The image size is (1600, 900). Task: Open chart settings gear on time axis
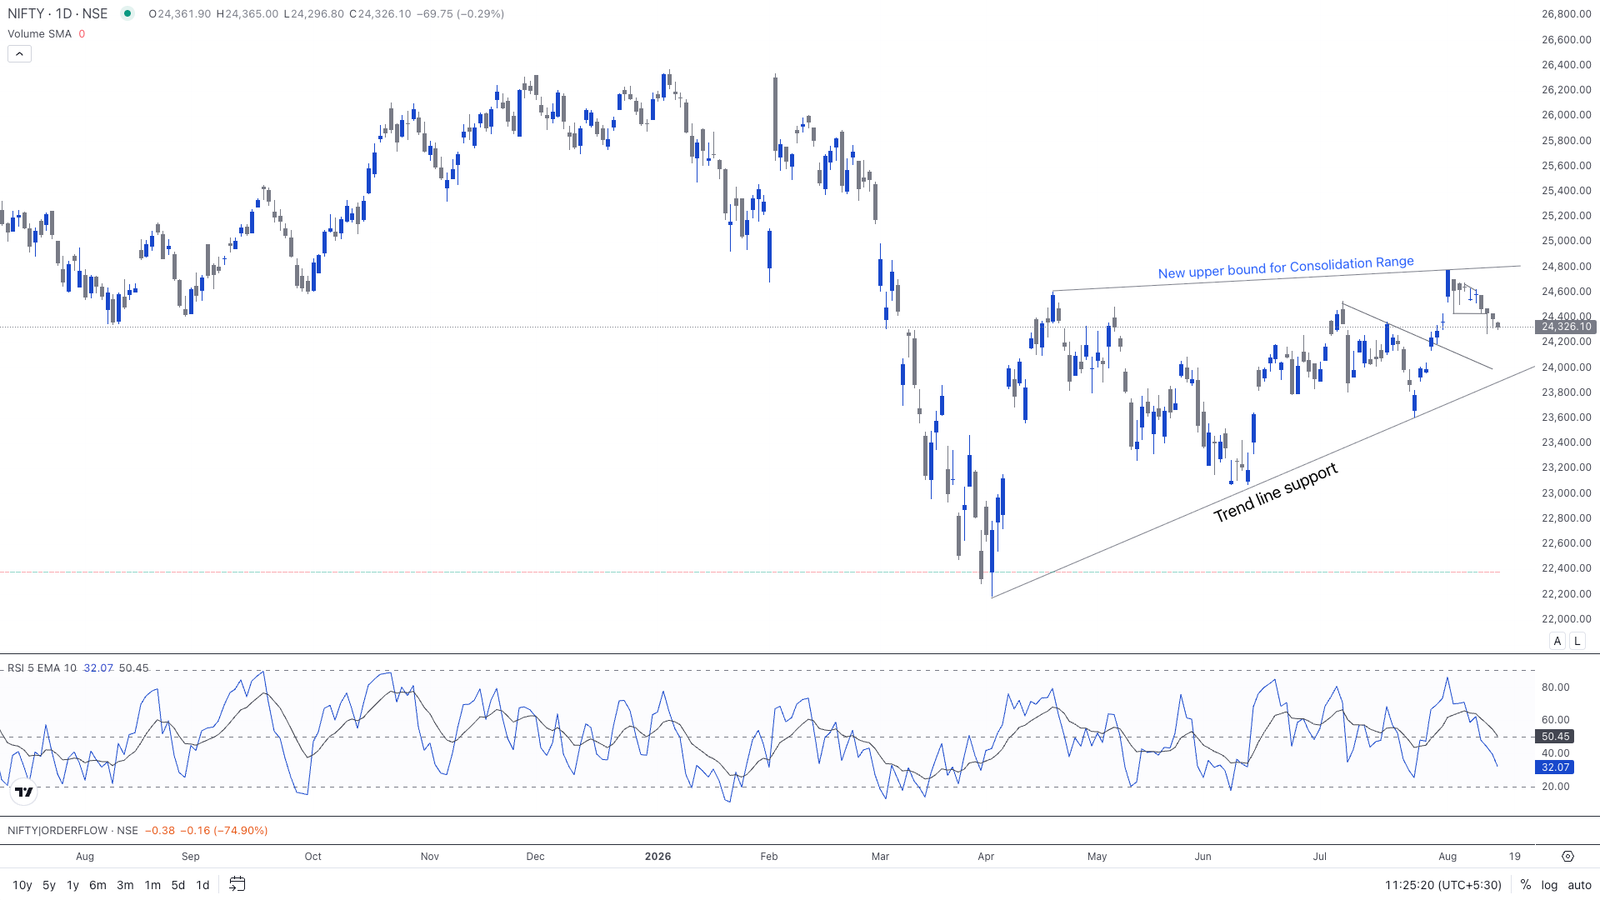pos(1567,856)
